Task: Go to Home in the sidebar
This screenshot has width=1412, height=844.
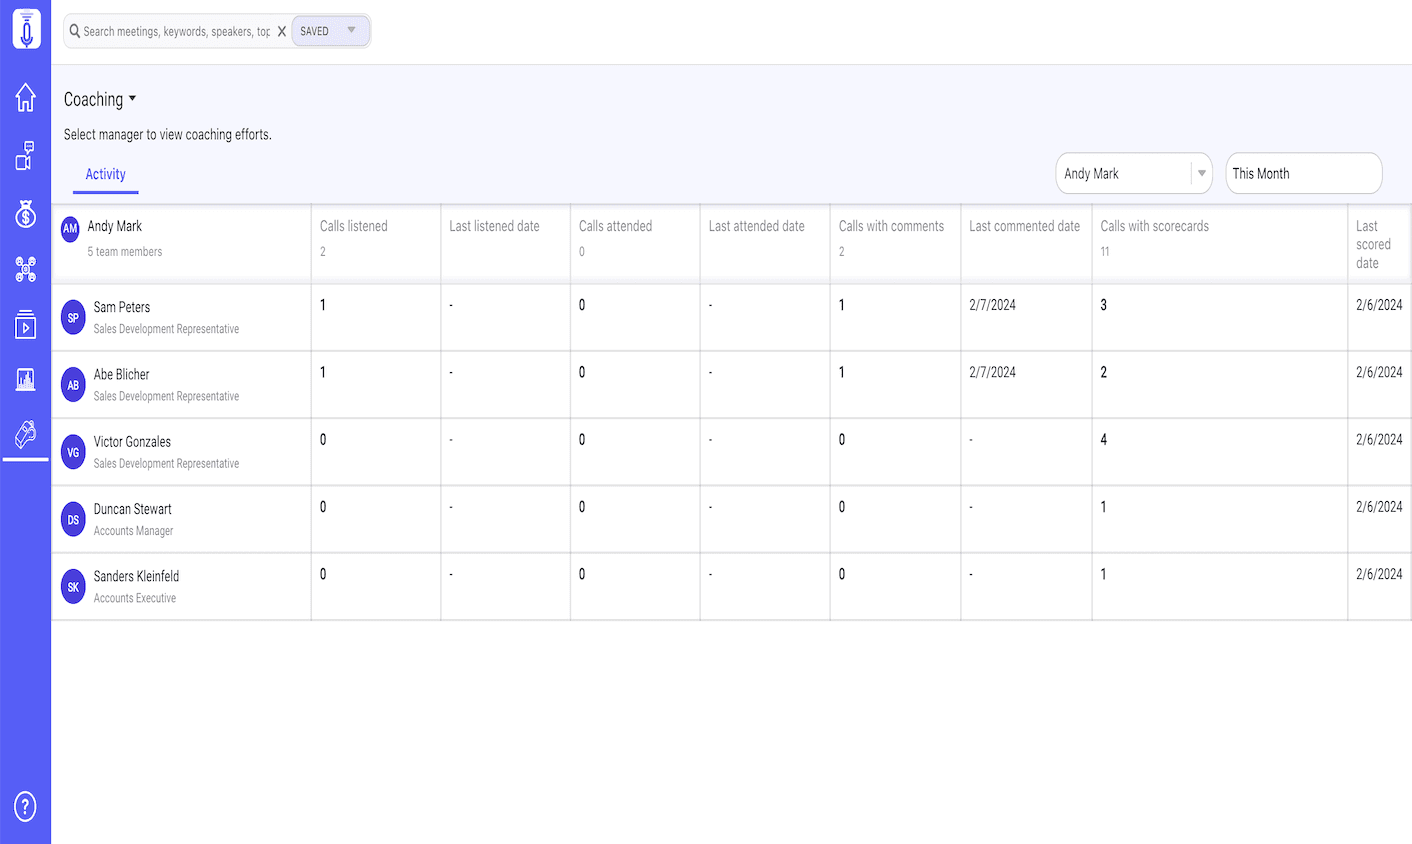Action: [26, 97]
